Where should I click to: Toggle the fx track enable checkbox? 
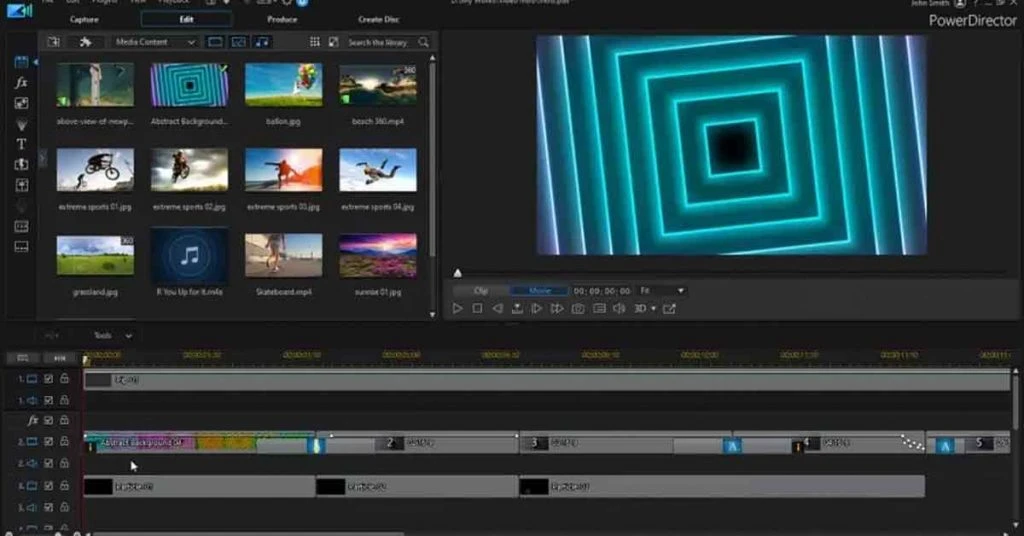pos(48,420)
